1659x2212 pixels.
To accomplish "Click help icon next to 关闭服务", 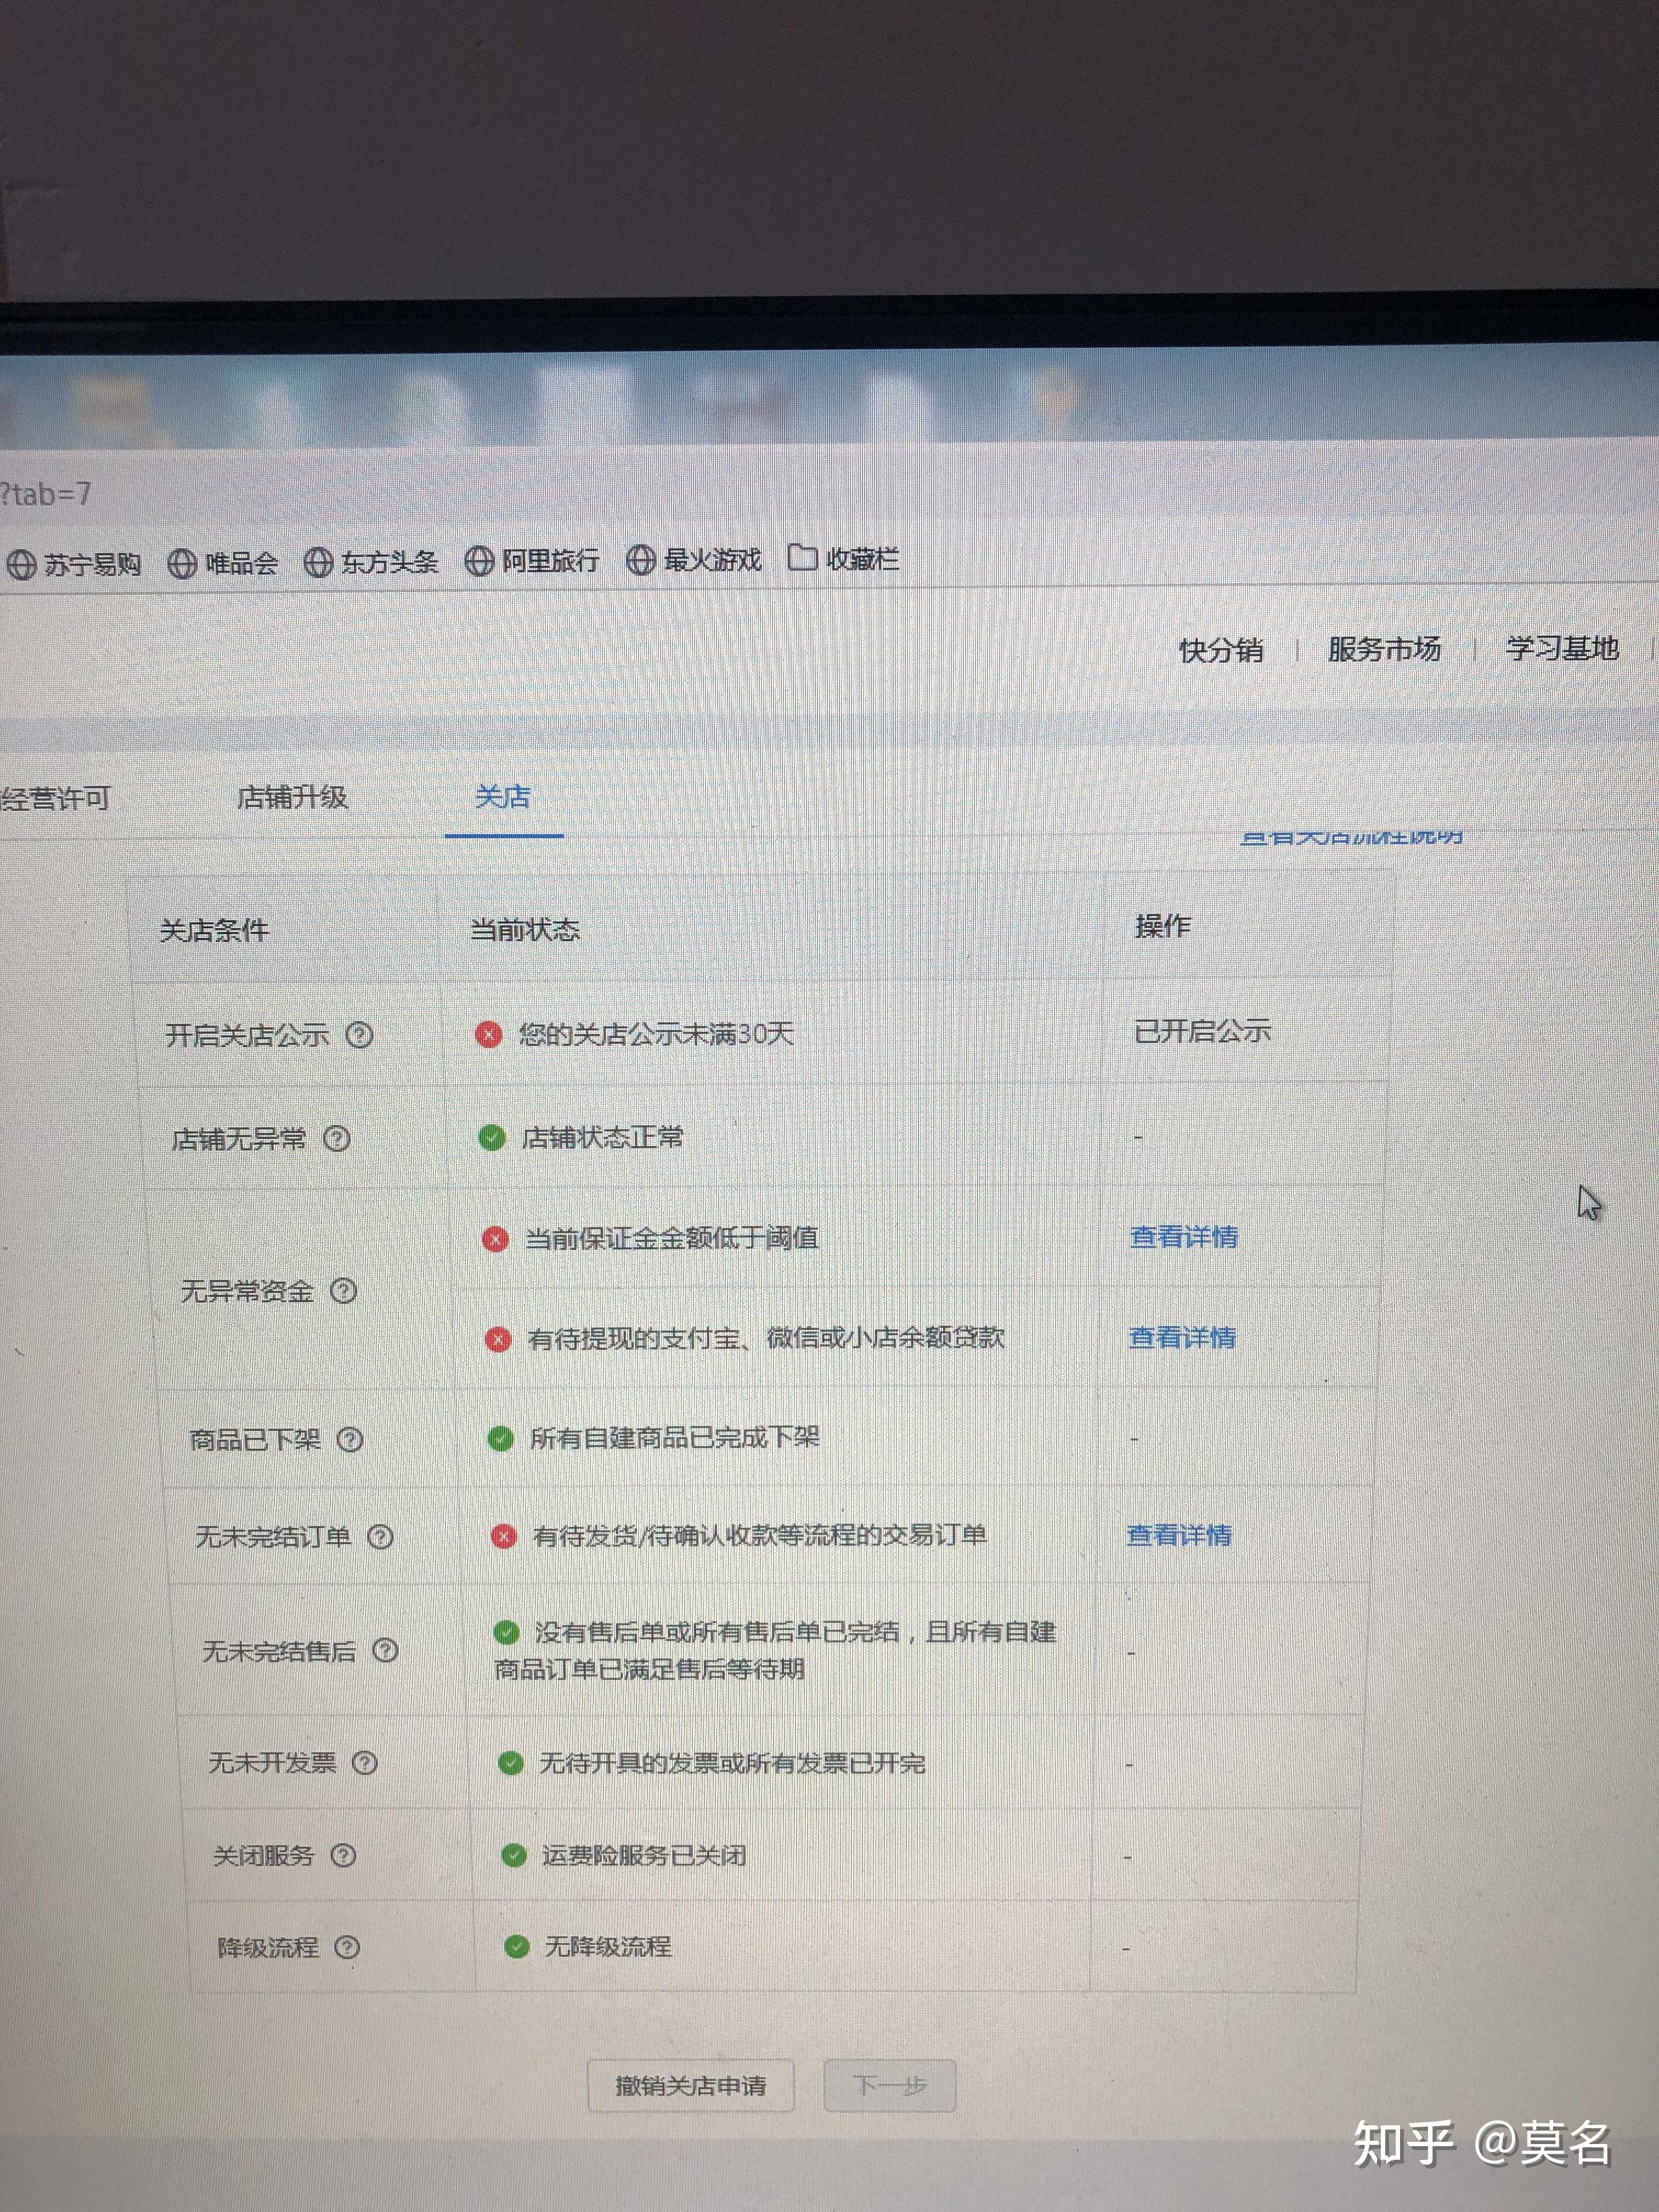I will 343,1856.
